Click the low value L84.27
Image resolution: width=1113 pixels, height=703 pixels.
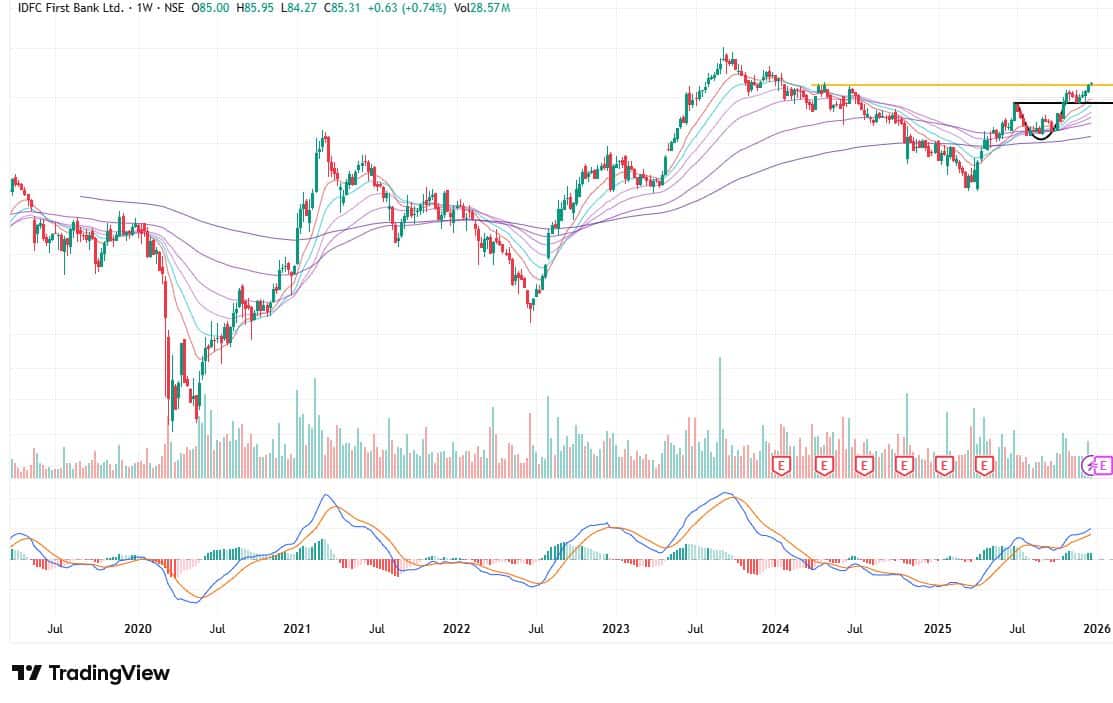pyautogui.click(x=298, y=8)
